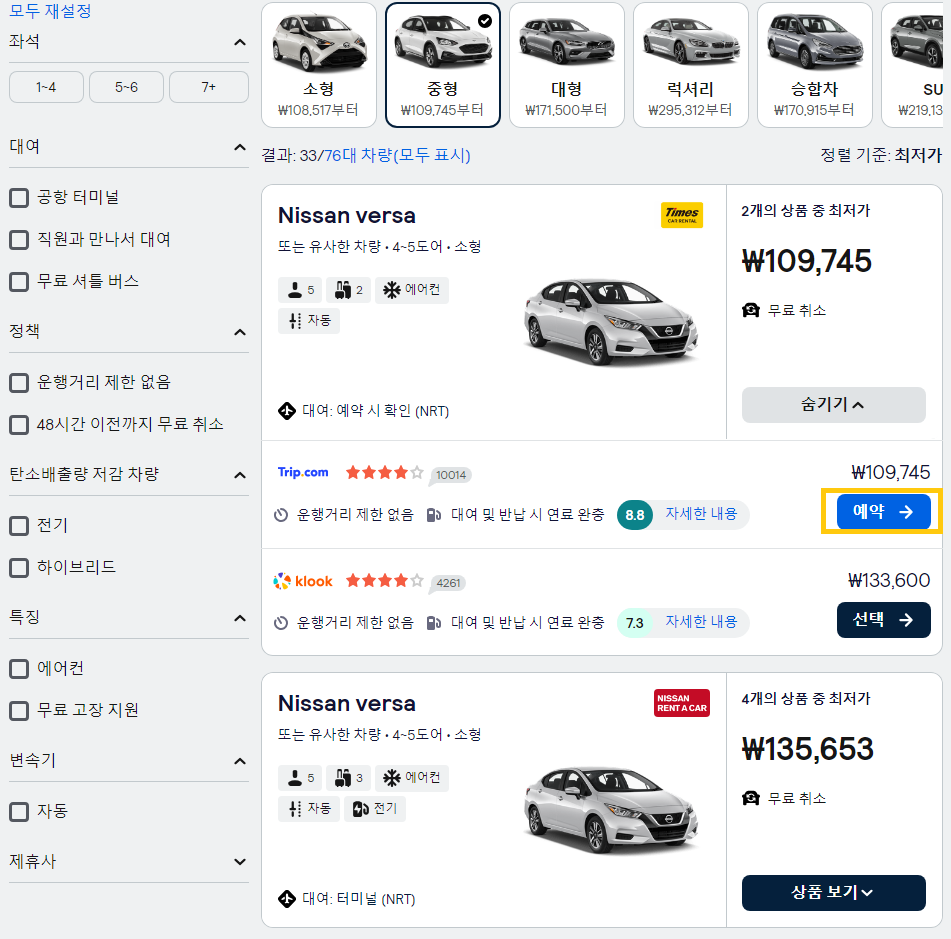
Task: Expand the 제휴사 filter section
Action: (240, 861)
